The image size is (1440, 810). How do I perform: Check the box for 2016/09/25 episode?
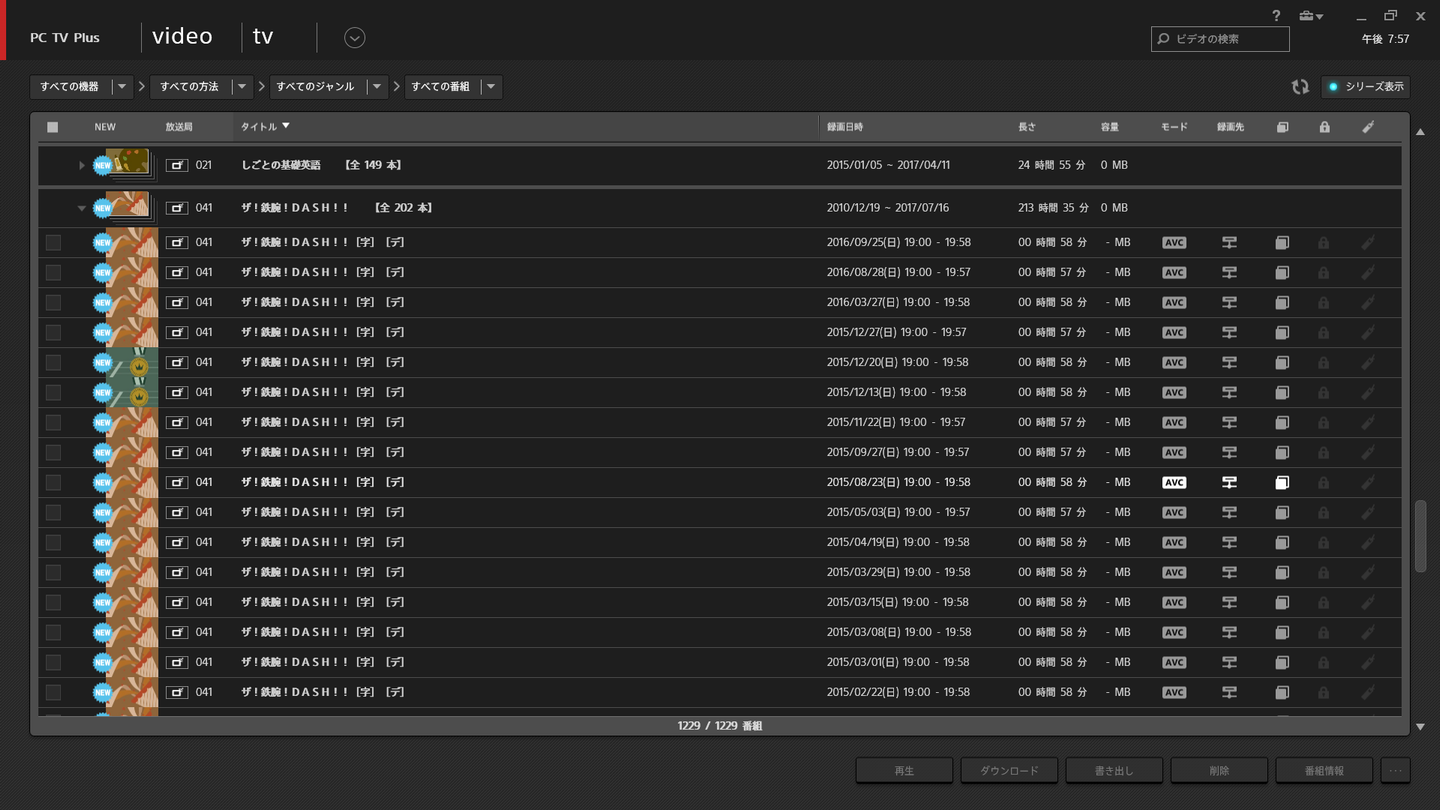click(x=53, y=242)
